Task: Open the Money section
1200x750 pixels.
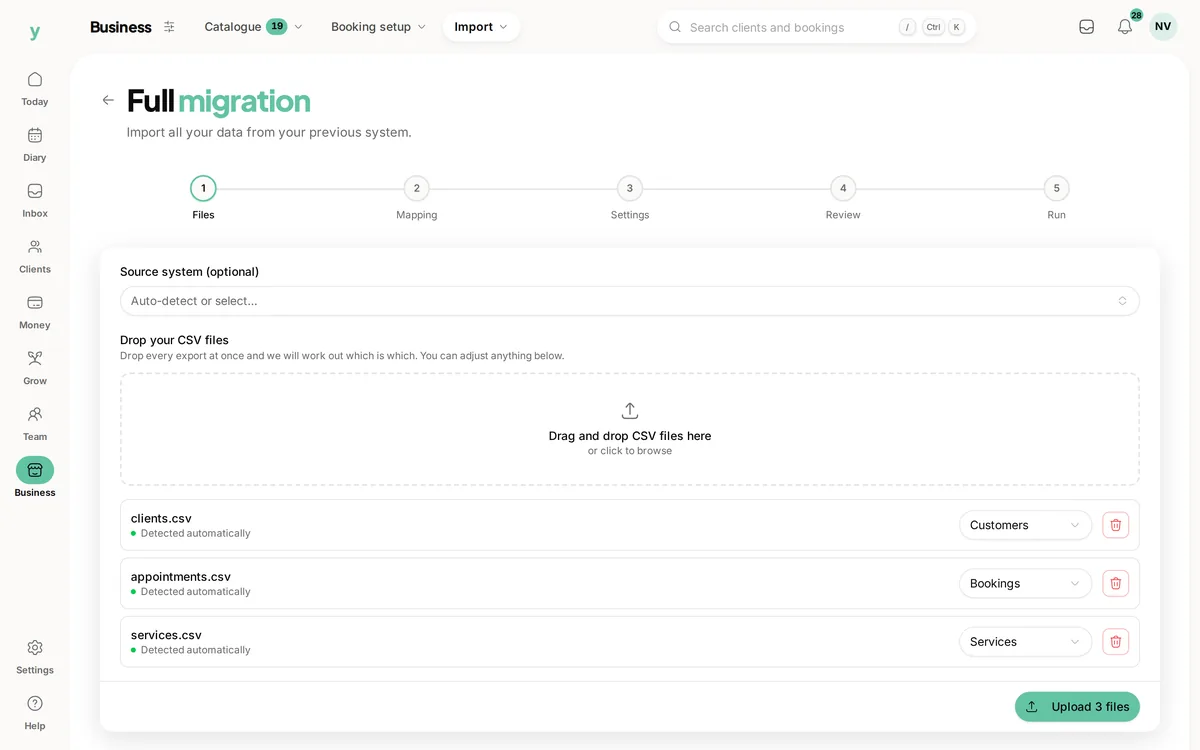Action: point(35,312)
